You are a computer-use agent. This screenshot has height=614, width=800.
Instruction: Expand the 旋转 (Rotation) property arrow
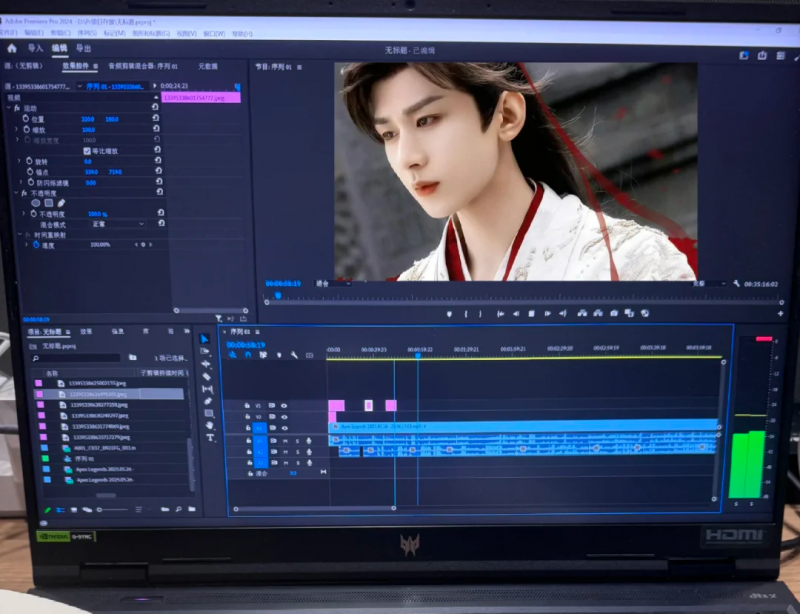[x=19, y=161]
